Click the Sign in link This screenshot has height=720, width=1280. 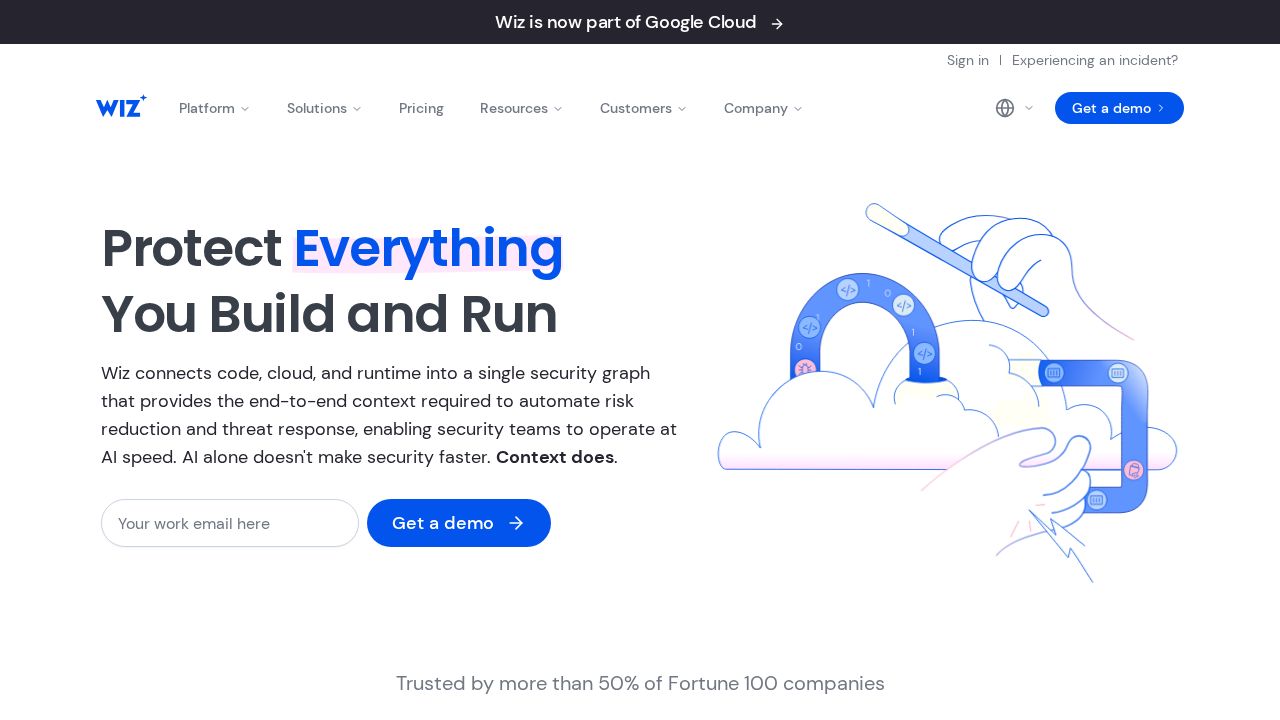tap(968, 60)
